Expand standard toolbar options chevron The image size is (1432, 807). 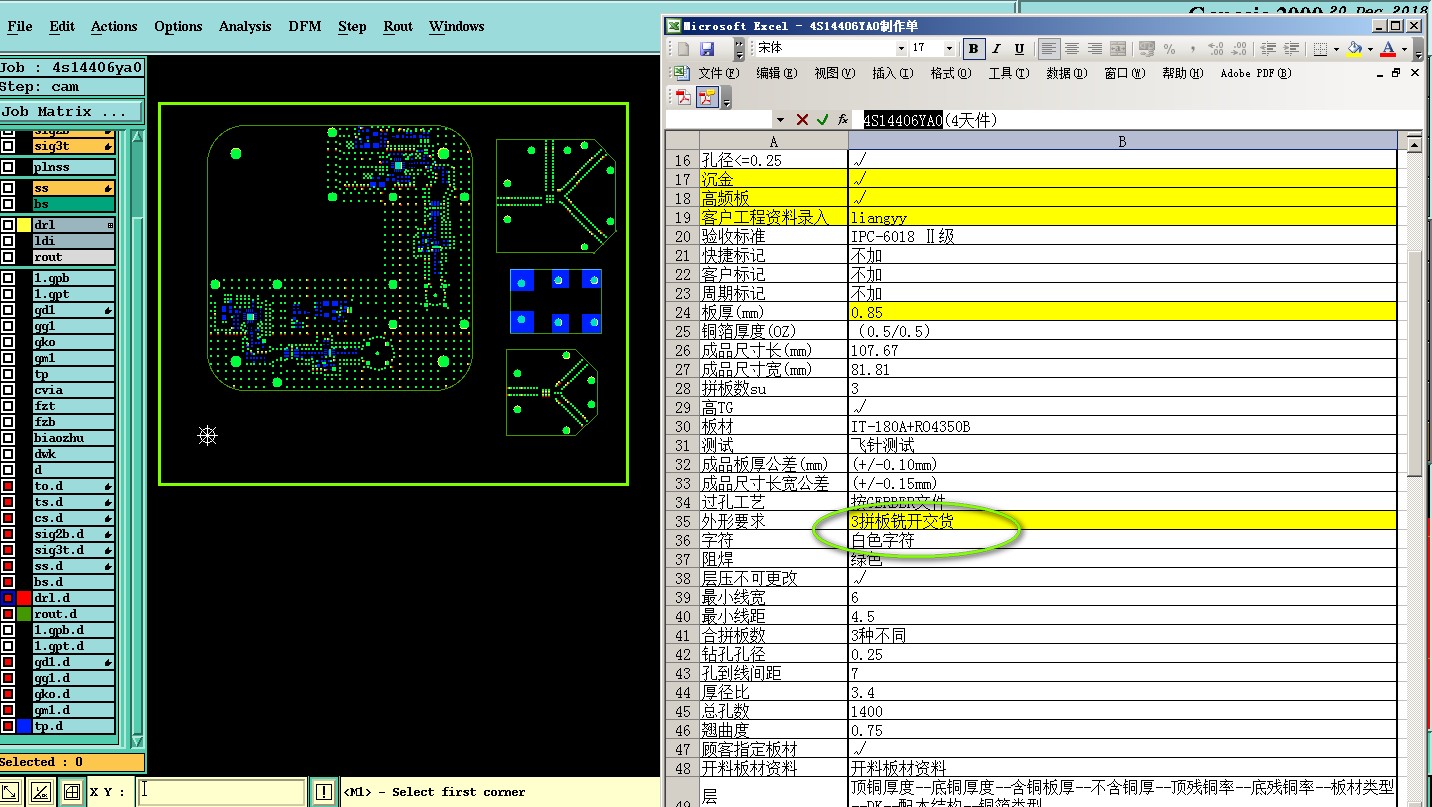[739, 49]
